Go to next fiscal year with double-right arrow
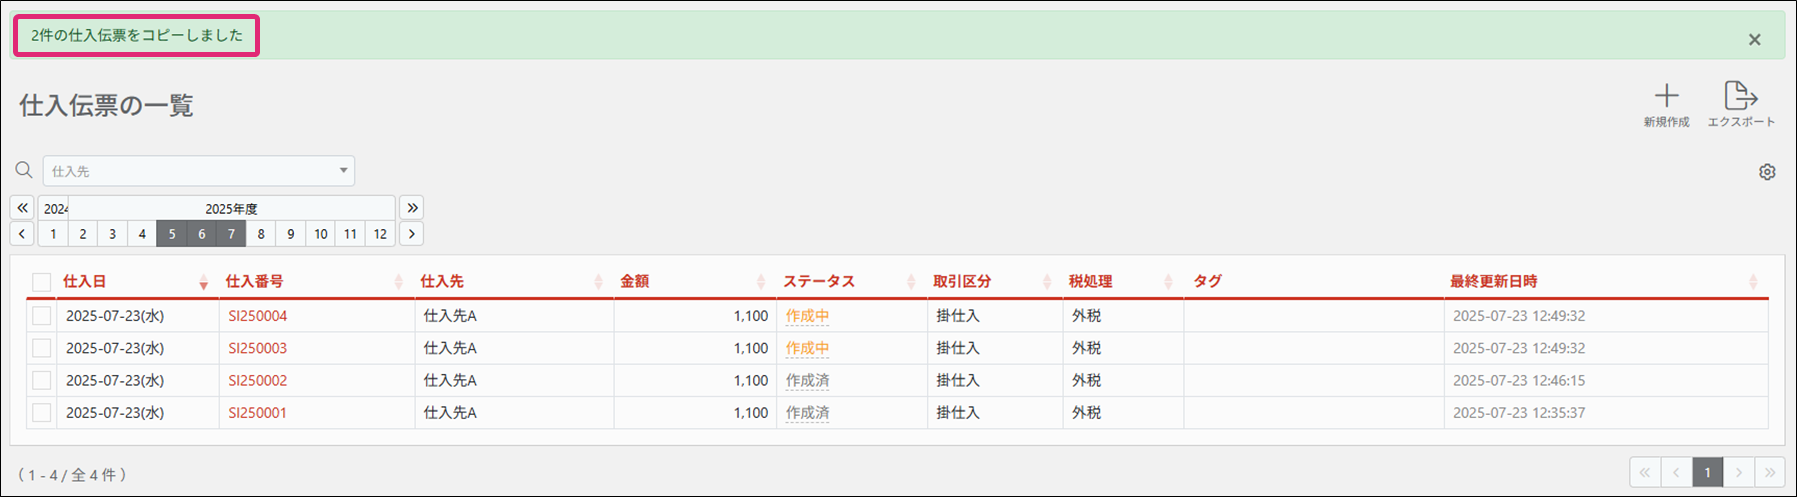 point(412,208)
